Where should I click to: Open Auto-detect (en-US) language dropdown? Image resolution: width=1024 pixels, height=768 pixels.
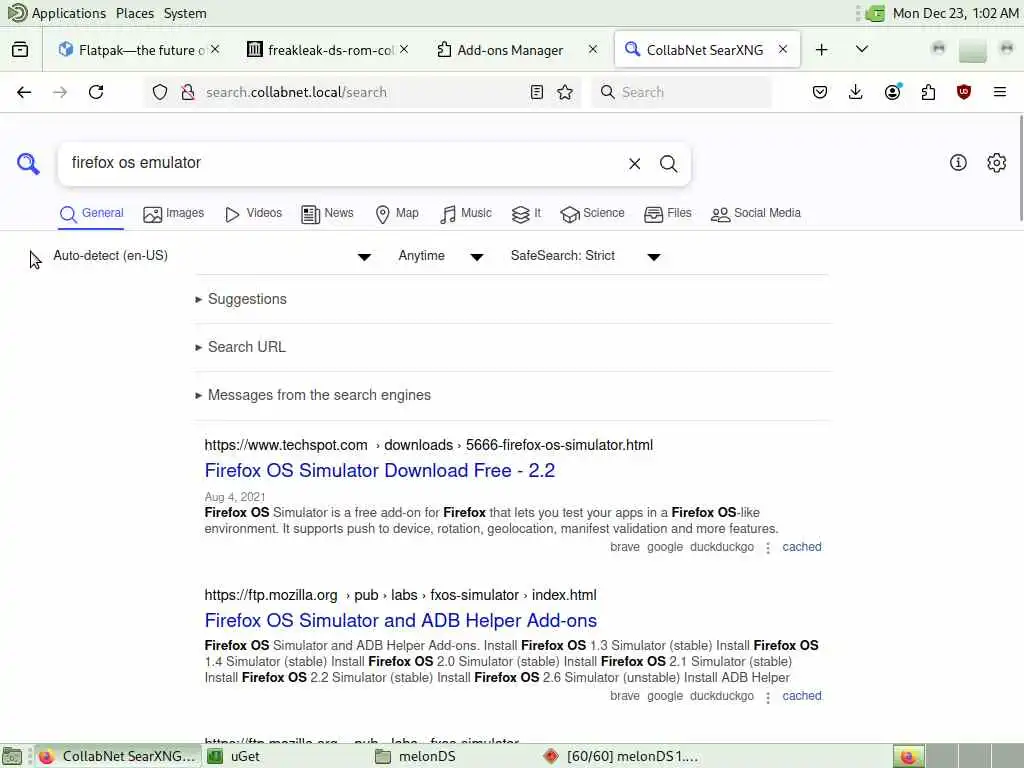point(212,256)
